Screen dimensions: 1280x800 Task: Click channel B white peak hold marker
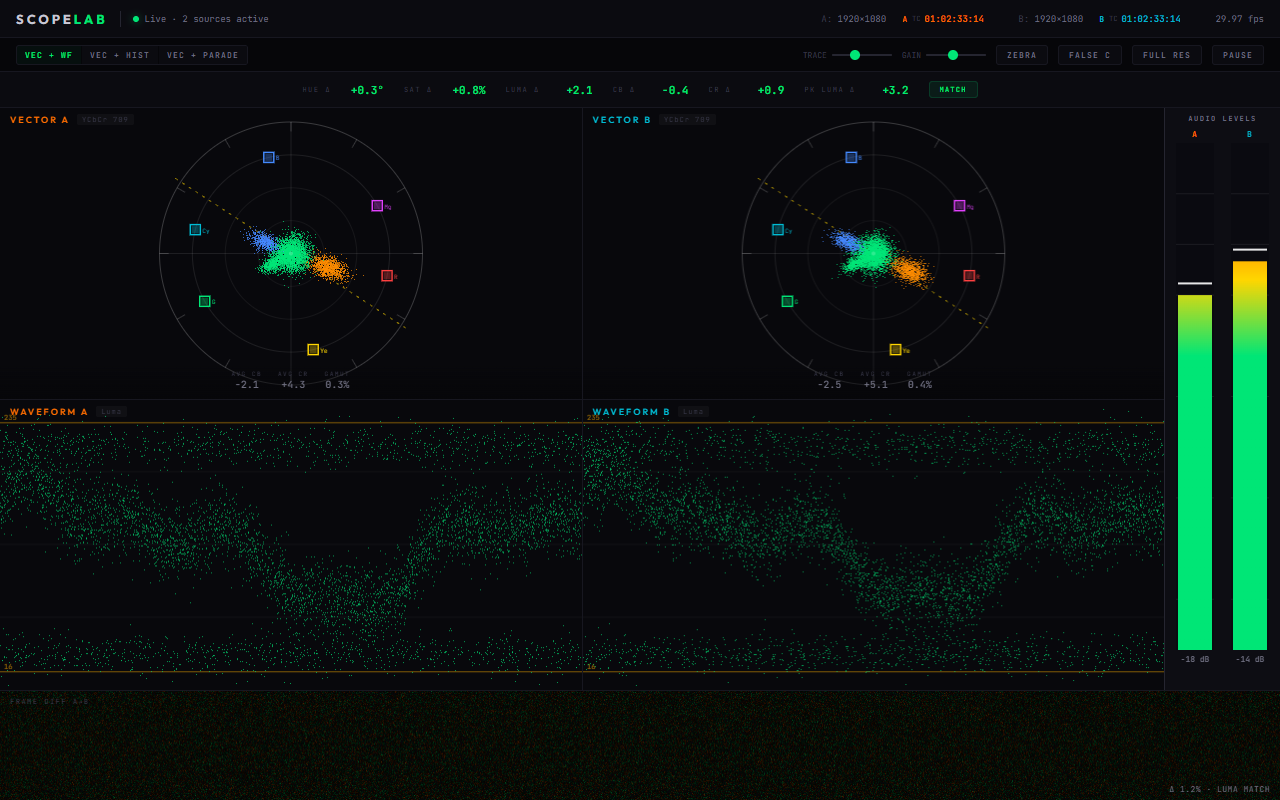[x=1250, y=249]
